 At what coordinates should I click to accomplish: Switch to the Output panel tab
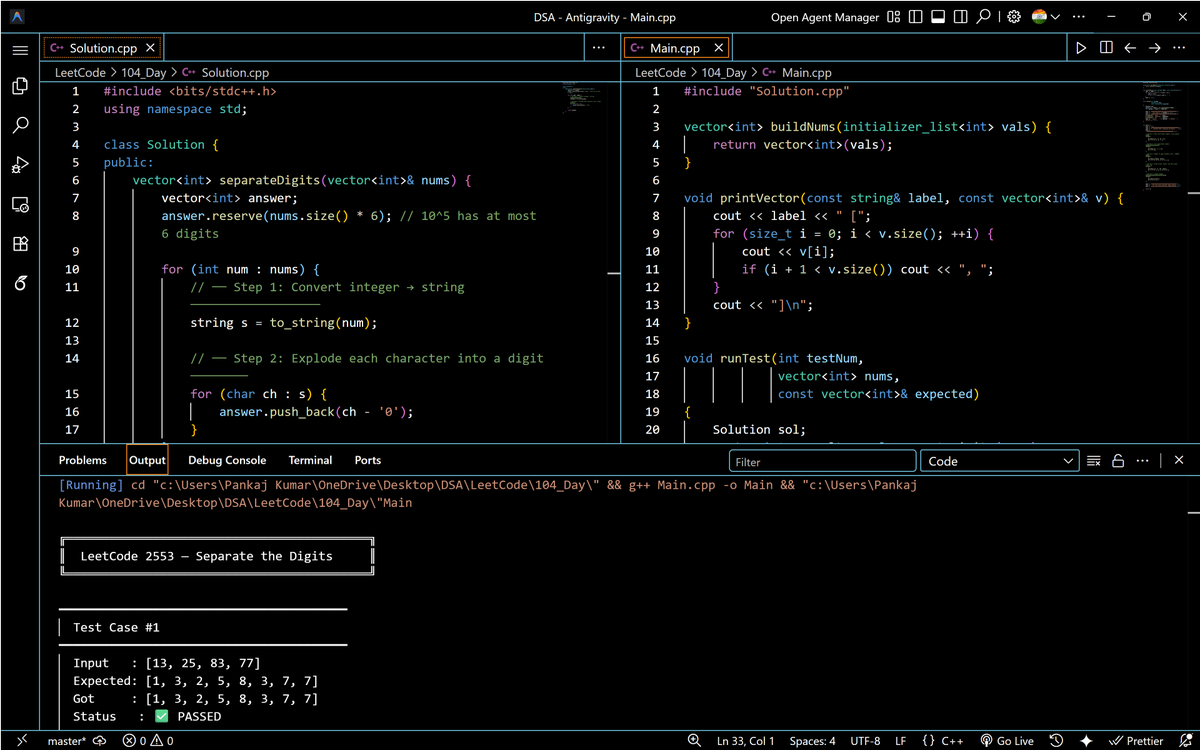[147, 460]
